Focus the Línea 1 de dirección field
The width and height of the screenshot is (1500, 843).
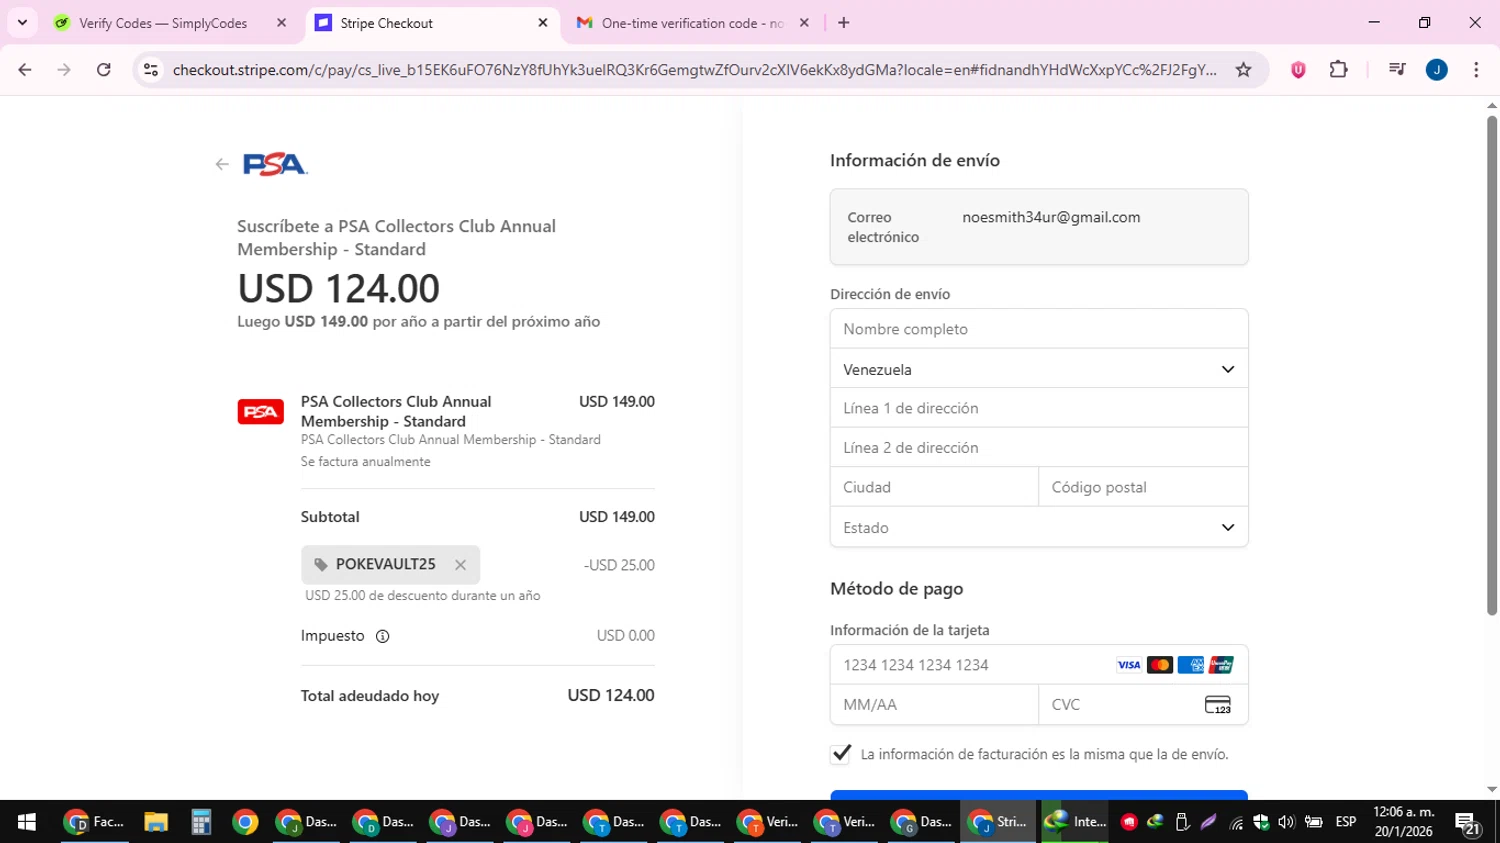click(x=1039, y=408)
